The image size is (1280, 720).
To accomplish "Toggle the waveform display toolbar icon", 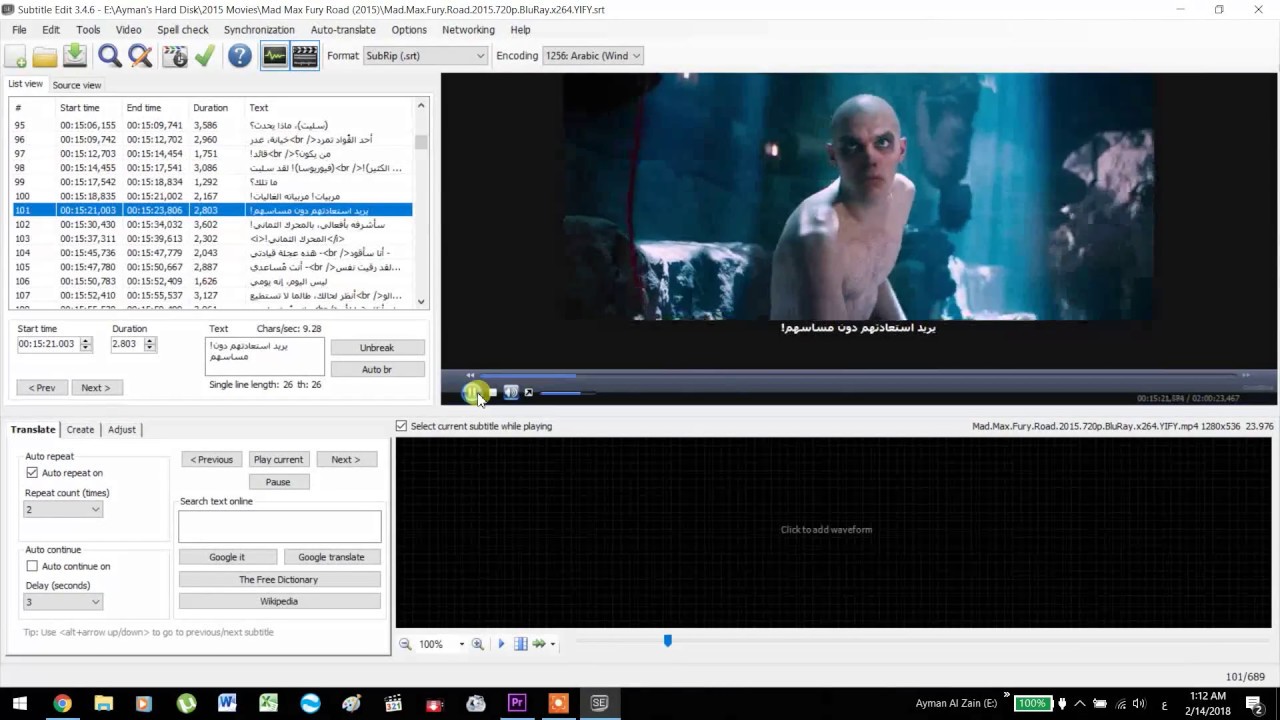I will tap(275, 56).
